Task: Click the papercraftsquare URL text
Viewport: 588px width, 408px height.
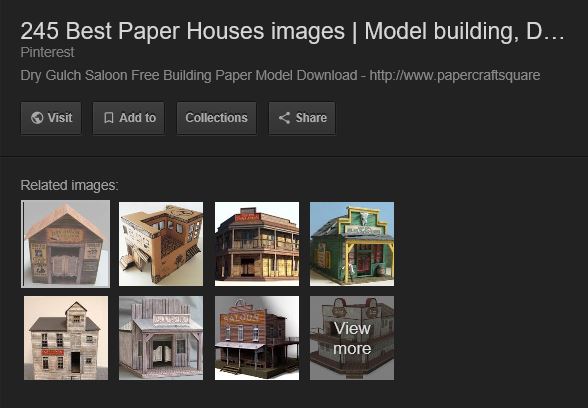Action: pyautogui.click(x=454, y=75)
